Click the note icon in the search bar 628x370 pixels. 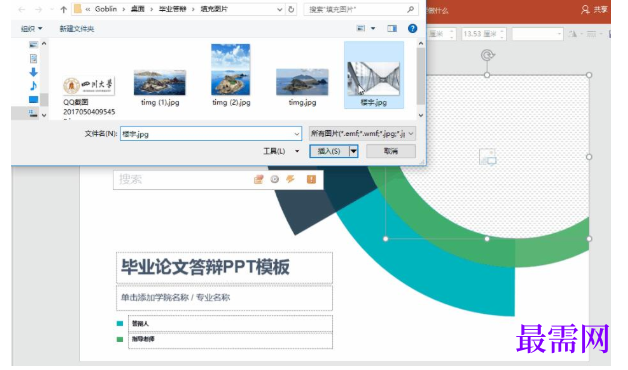(x=259, y=179)
